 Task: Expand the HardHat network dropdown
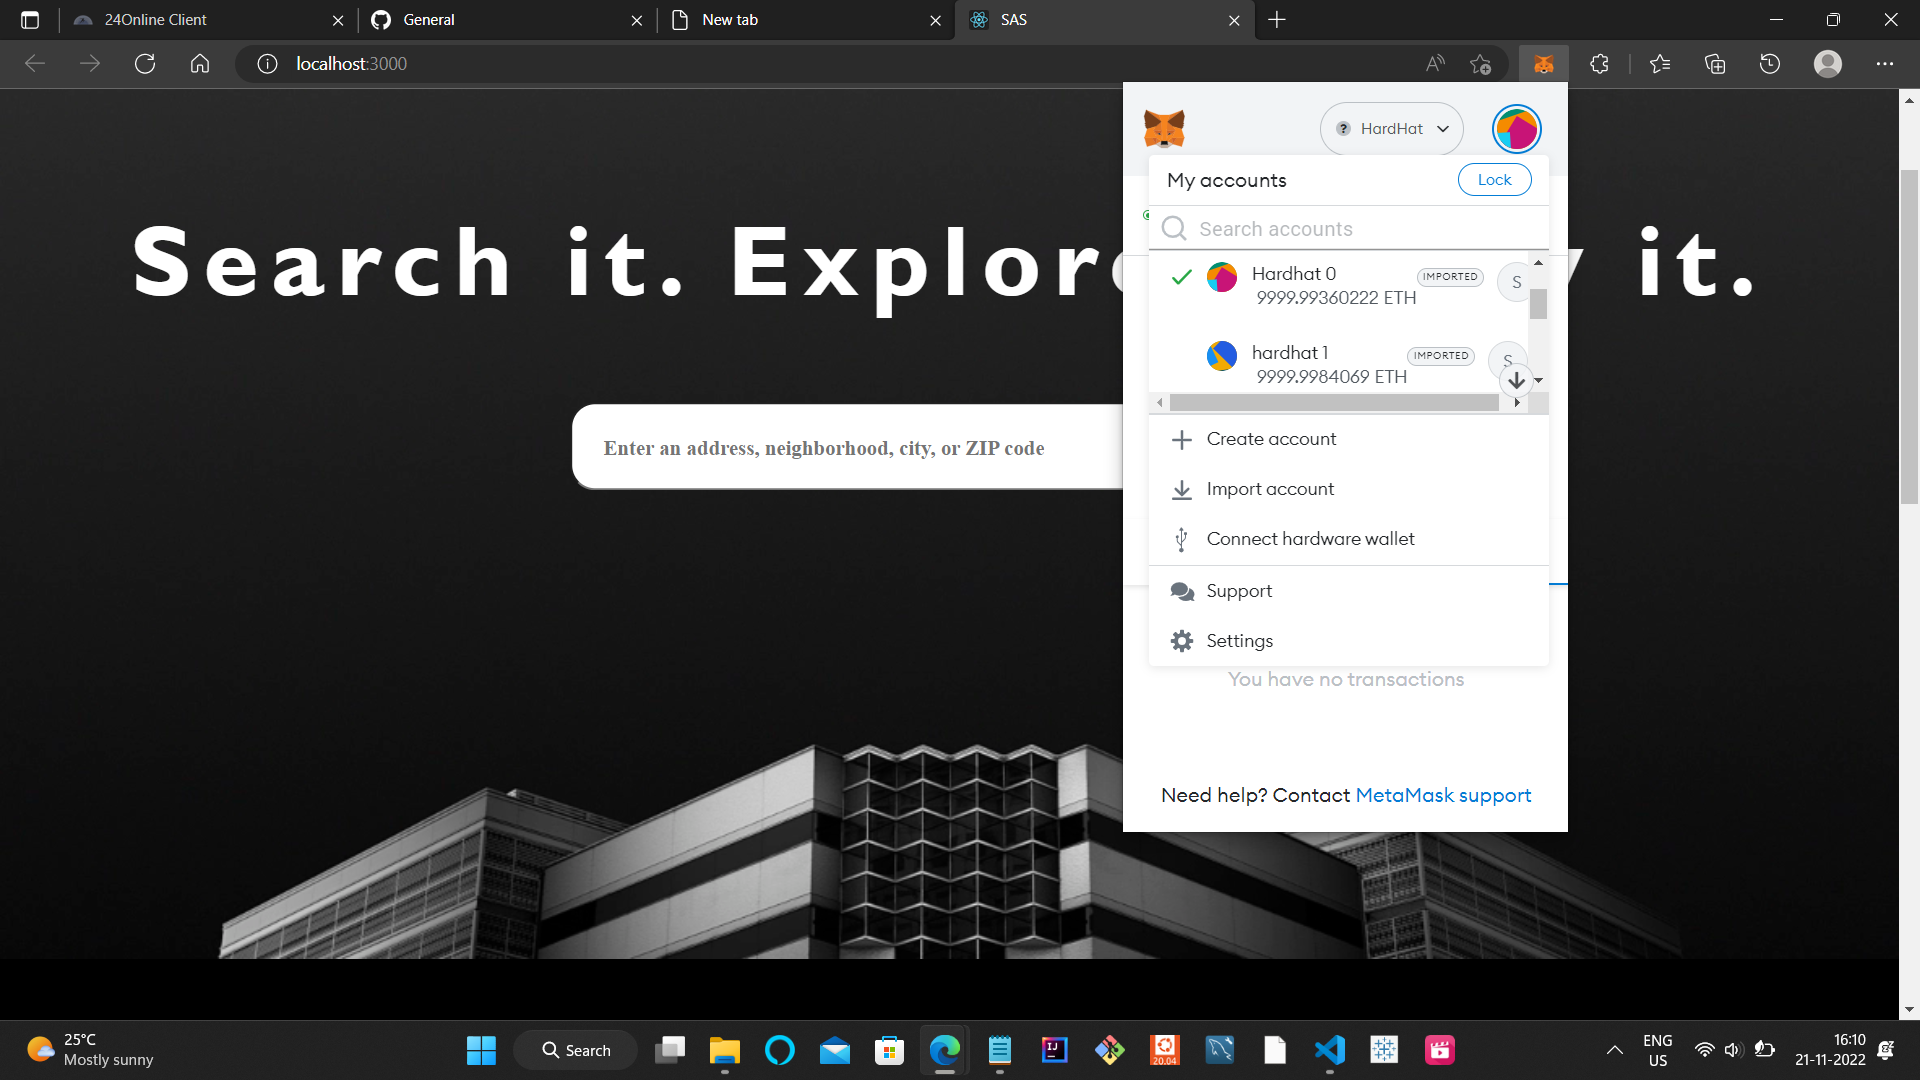[1392, 128]
